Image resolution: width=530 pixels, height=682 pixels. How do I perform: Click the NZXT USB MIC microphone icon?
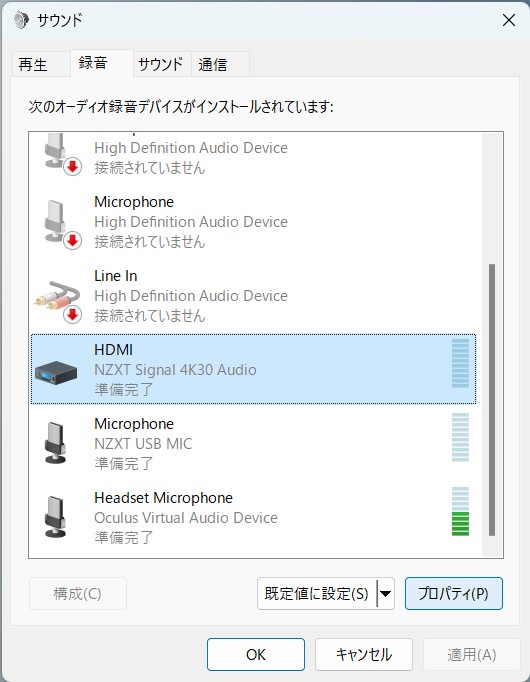(x=55, y=442)
